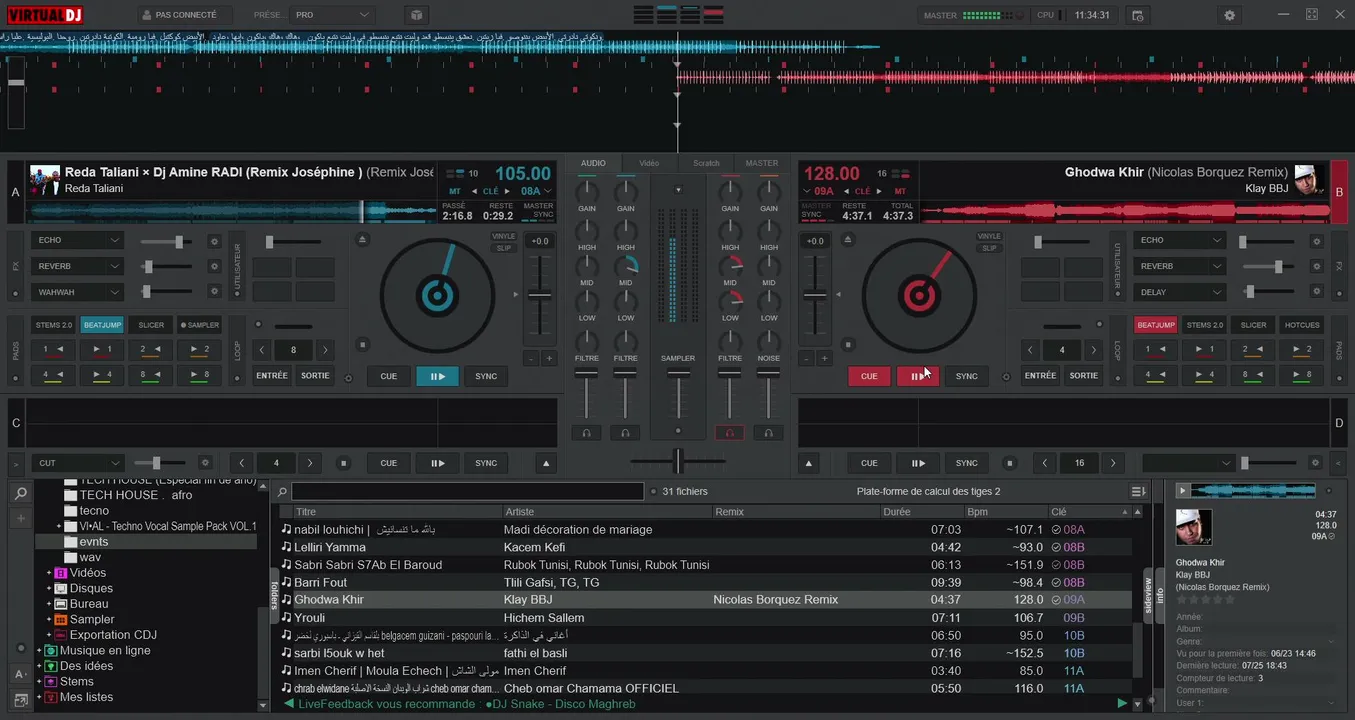Switch to the MASTER mixer tab
Screen dimensions: 1355x720
click(762, 163)
